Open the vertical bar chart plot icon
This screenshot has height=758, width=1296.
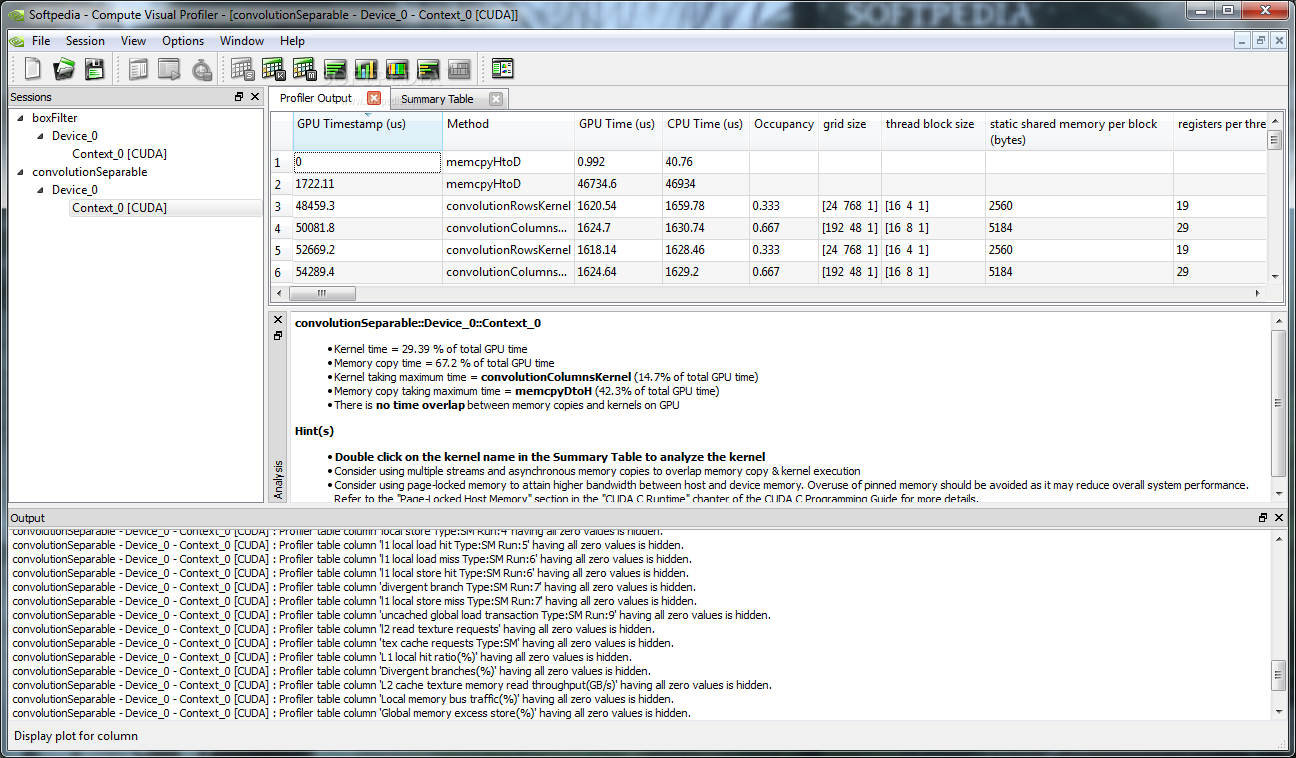pos(366,69)
